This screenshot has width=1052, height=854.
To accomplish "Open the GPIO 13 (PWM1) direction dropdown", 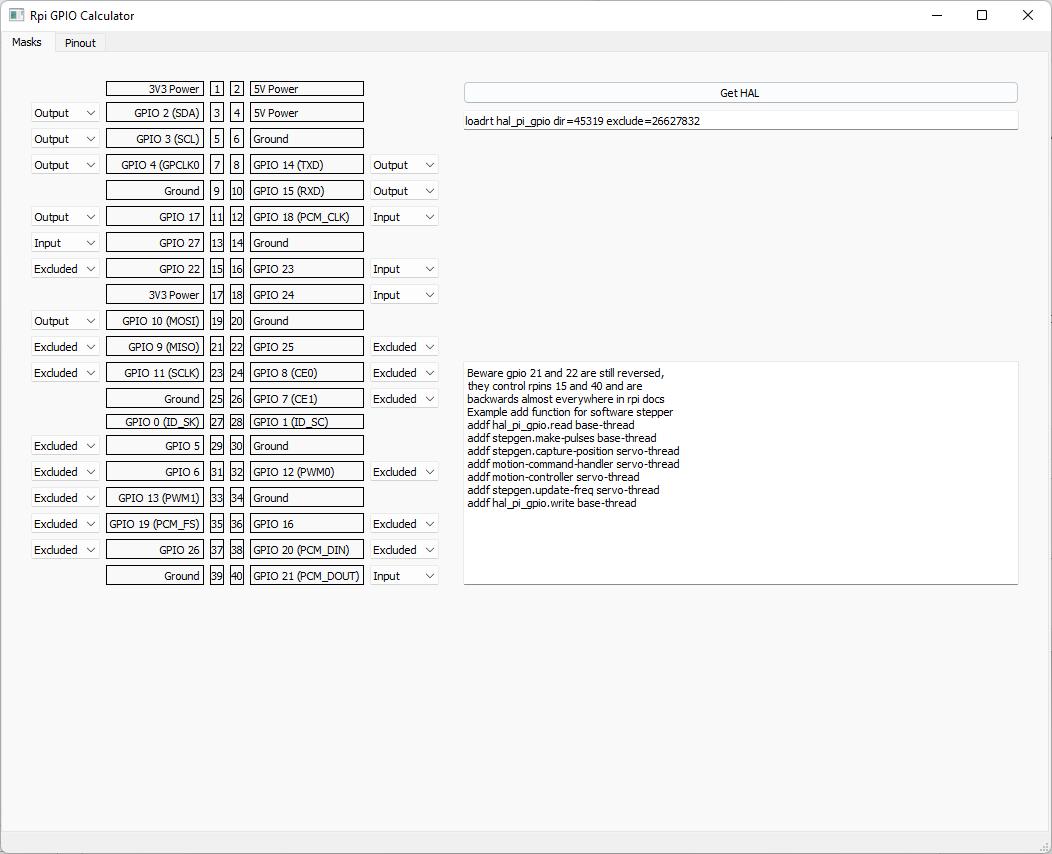I will coord(65,498).
